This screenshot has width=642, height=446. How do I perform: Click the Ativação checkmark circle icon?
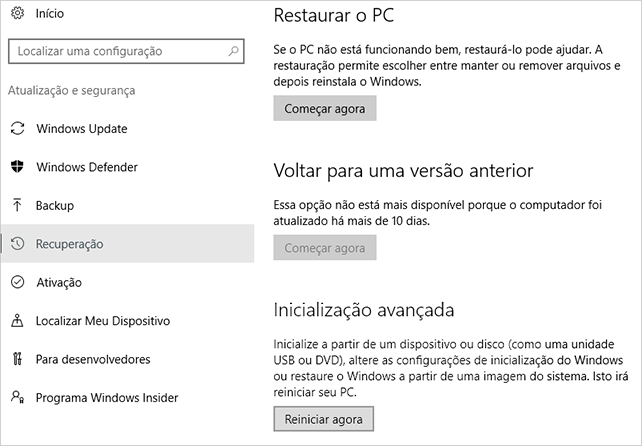[x=17, y=282]
